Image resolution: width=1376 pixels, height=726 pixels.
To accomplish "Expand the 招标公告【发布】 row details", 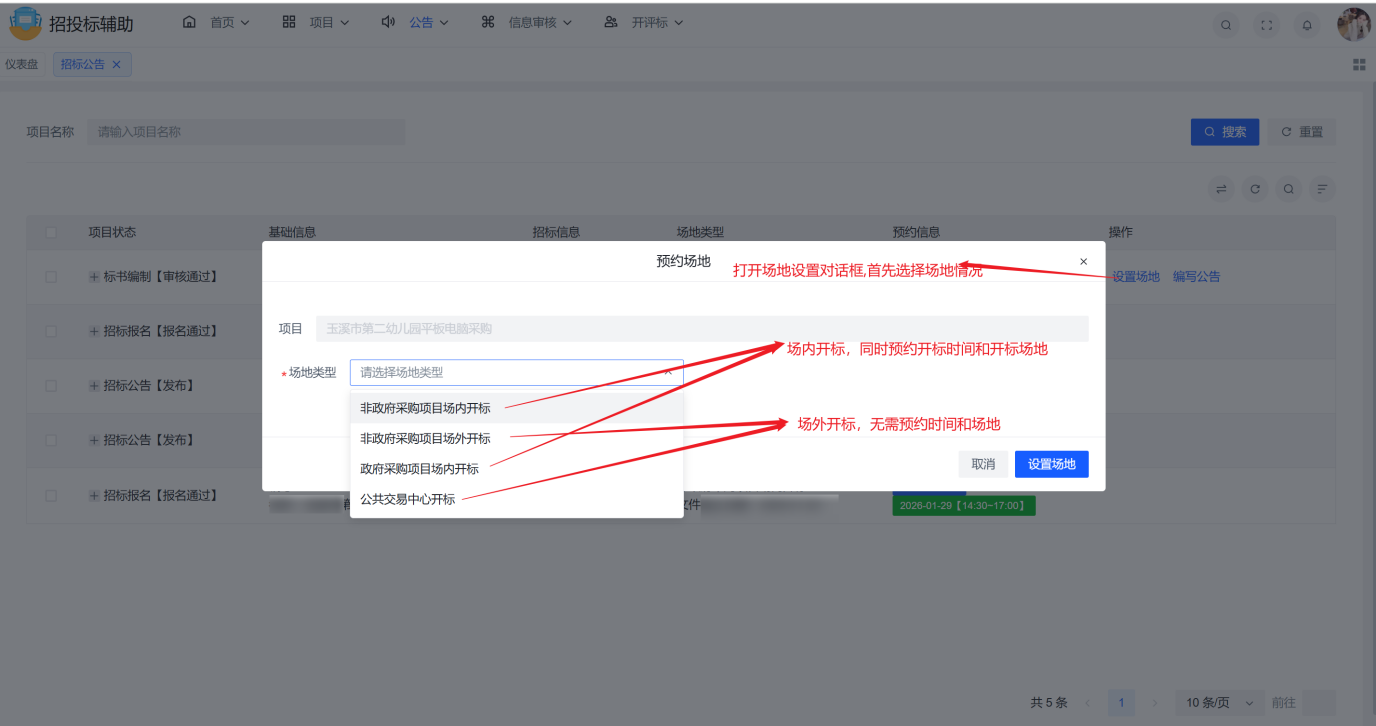I will [x=93, y=385].
